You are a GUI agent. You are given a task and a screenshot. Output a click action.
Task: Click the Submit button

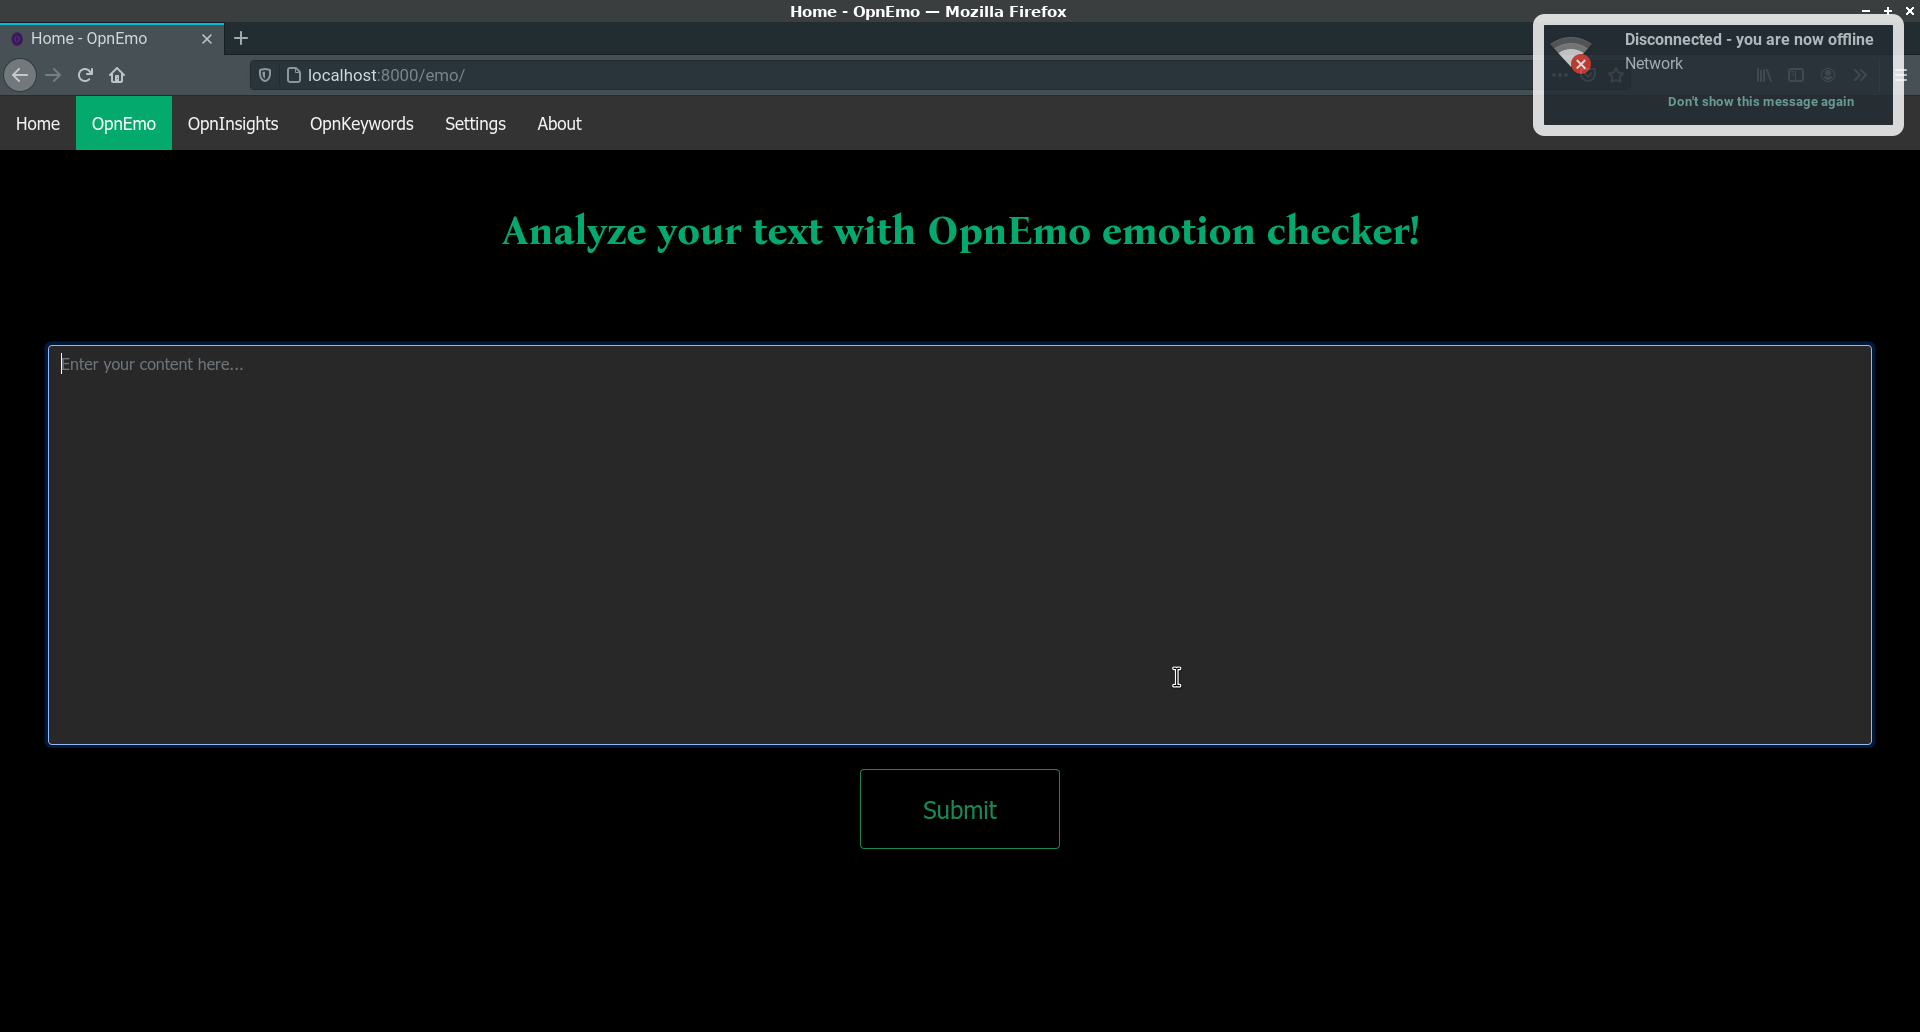click(x=959, y=810)
